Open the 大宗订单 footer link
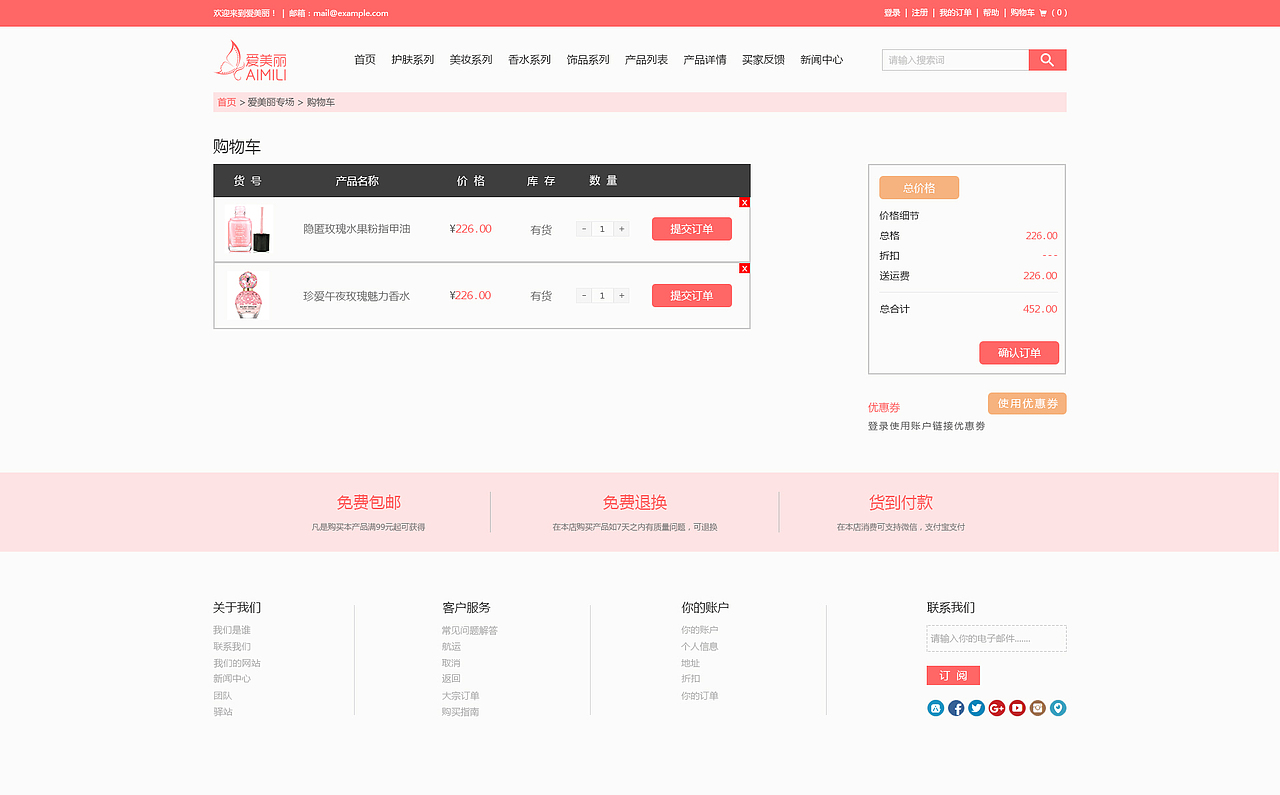 [x=461, y=696]
